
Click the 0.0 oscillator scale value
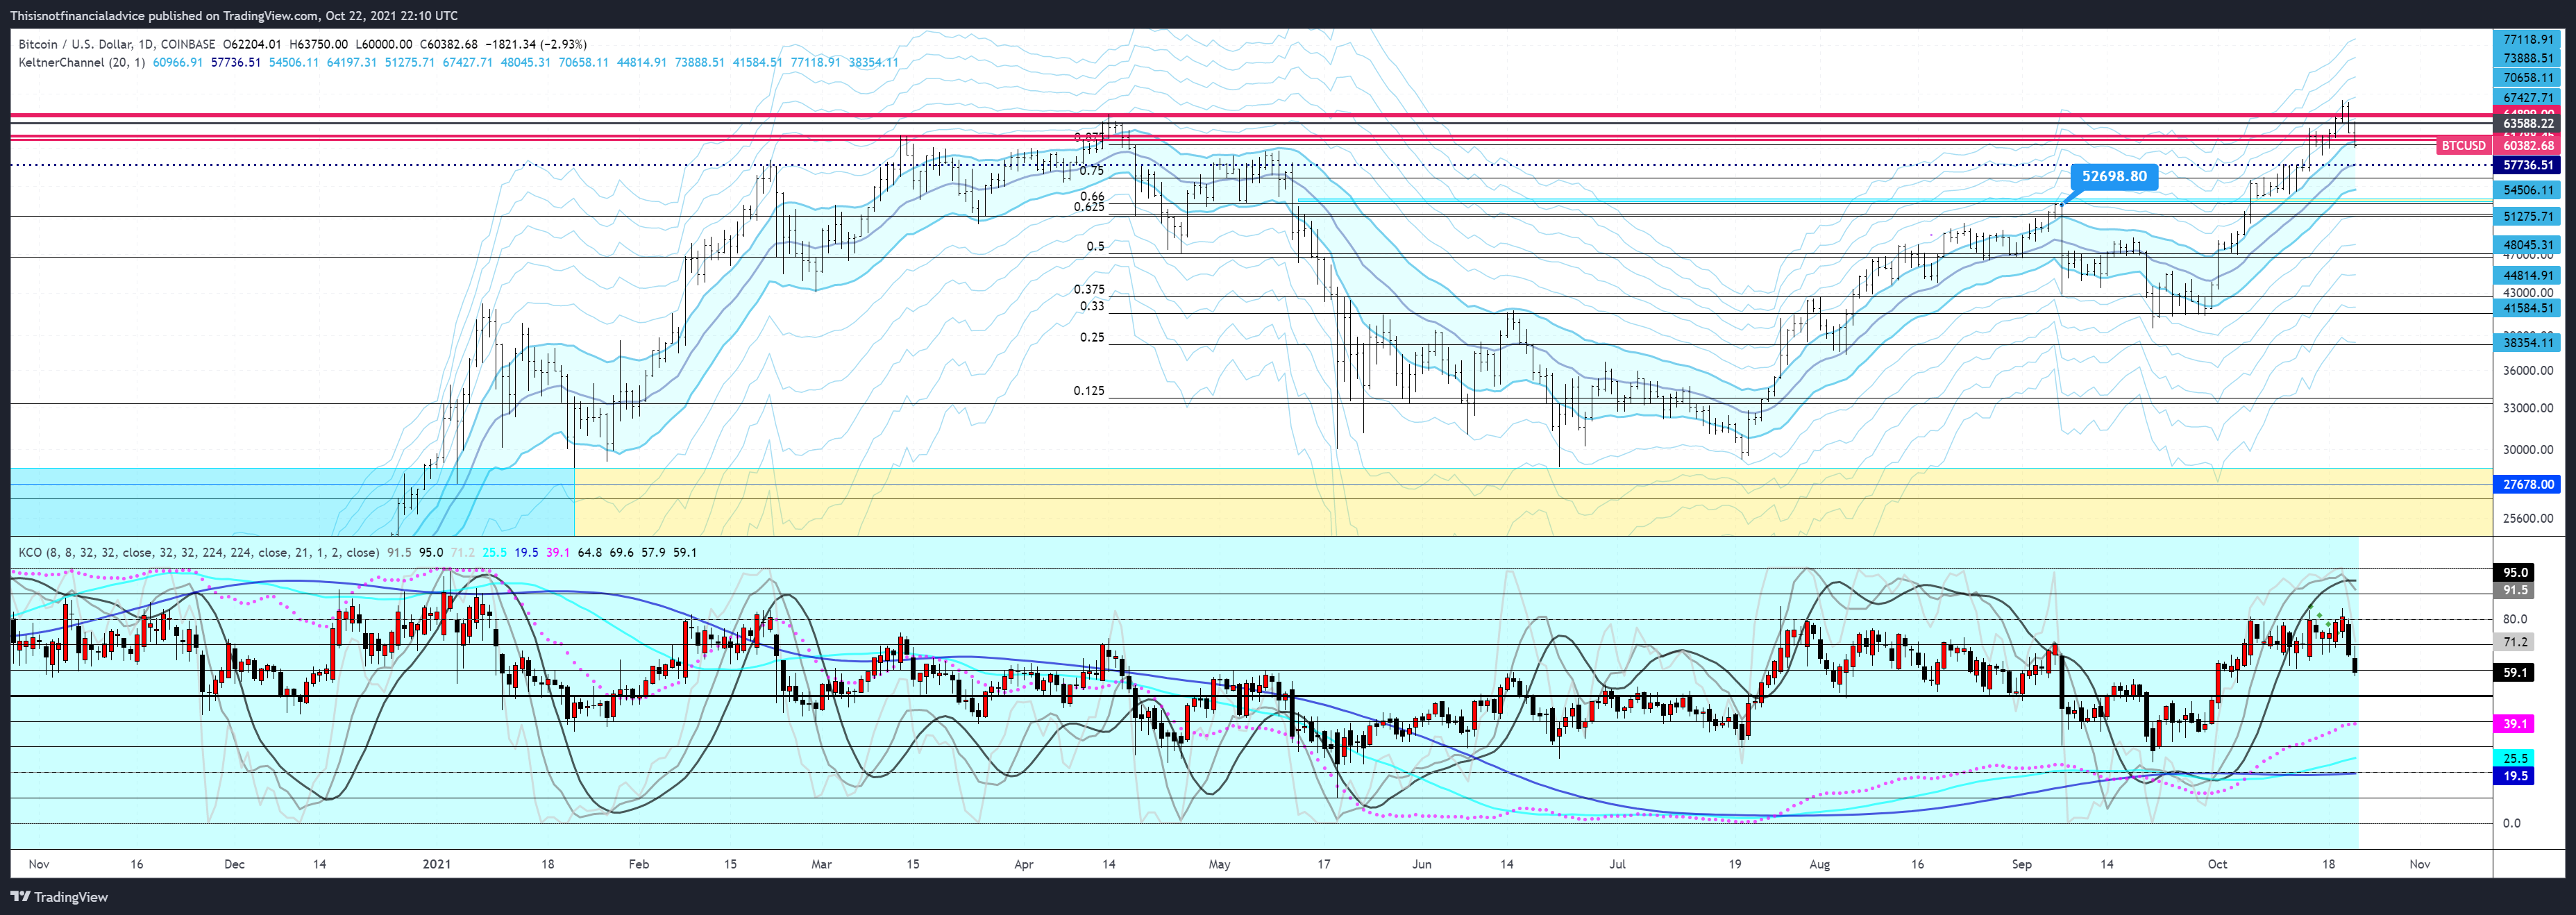tap(2512, 824)
